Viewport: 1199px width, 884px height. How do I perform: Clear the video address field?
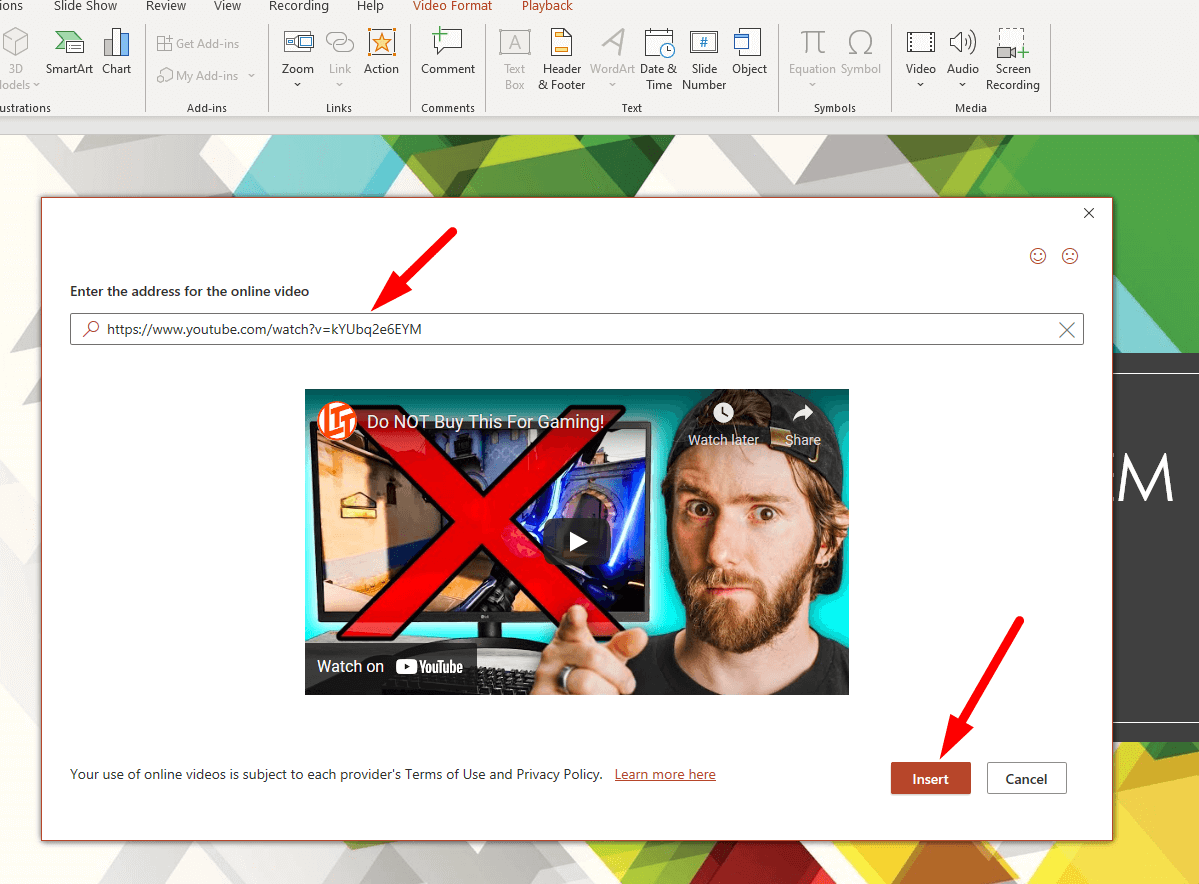pyautogui.click(x=1067, y=330)
